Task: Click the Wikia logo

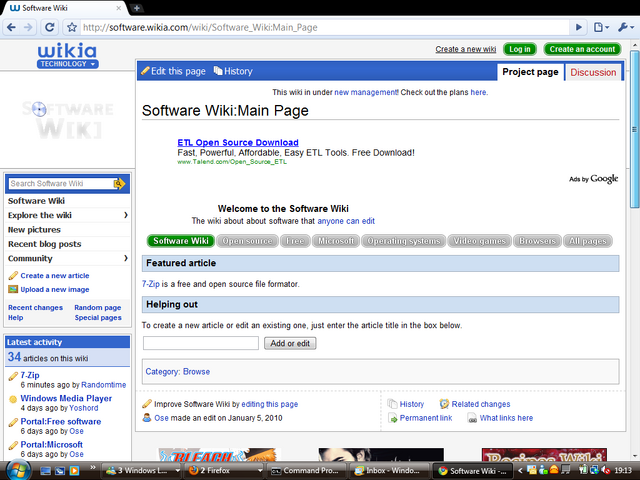Action: tap(67, 51)
